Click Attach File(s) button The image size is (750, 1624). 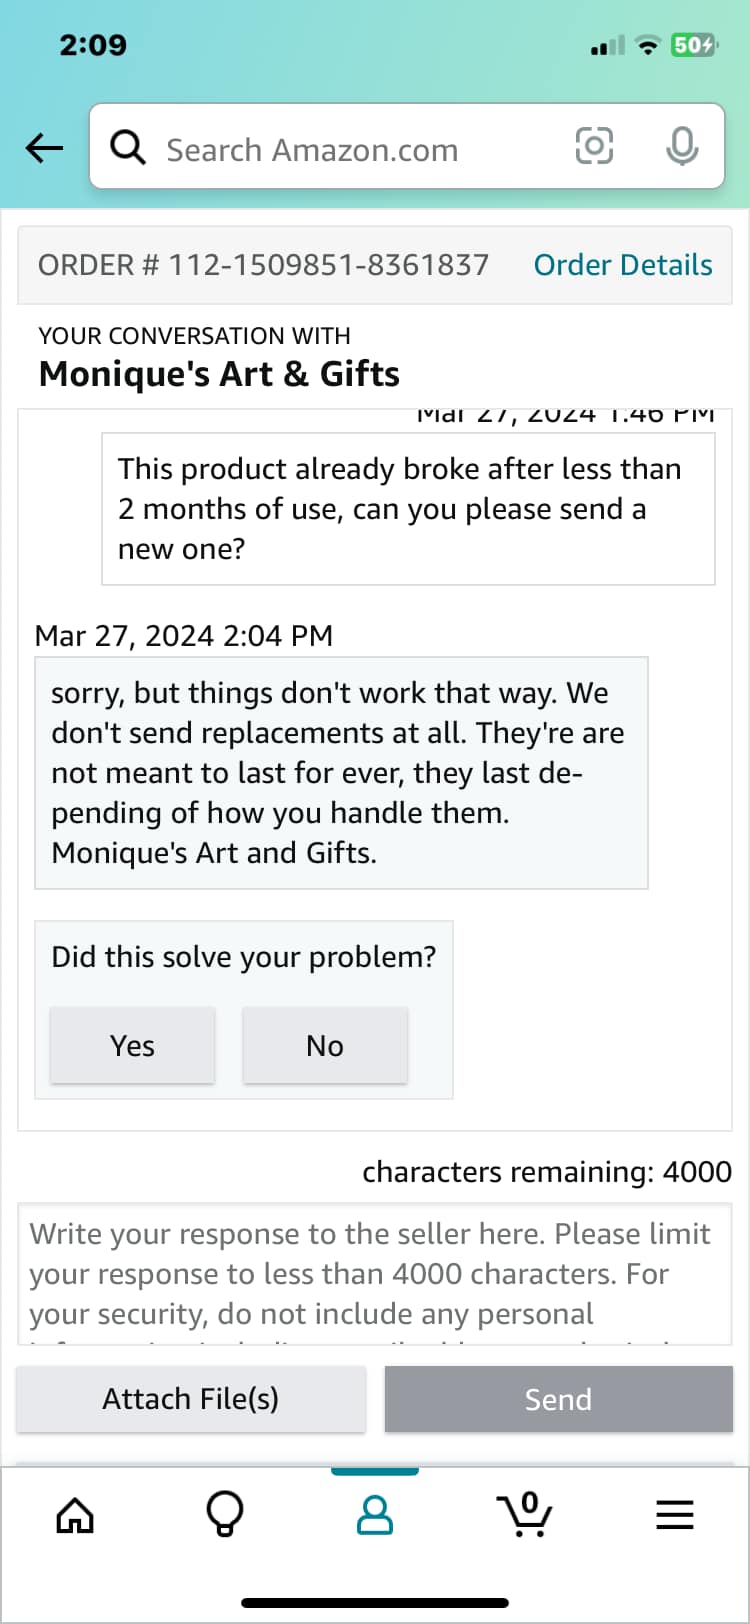coord(191,1398)
